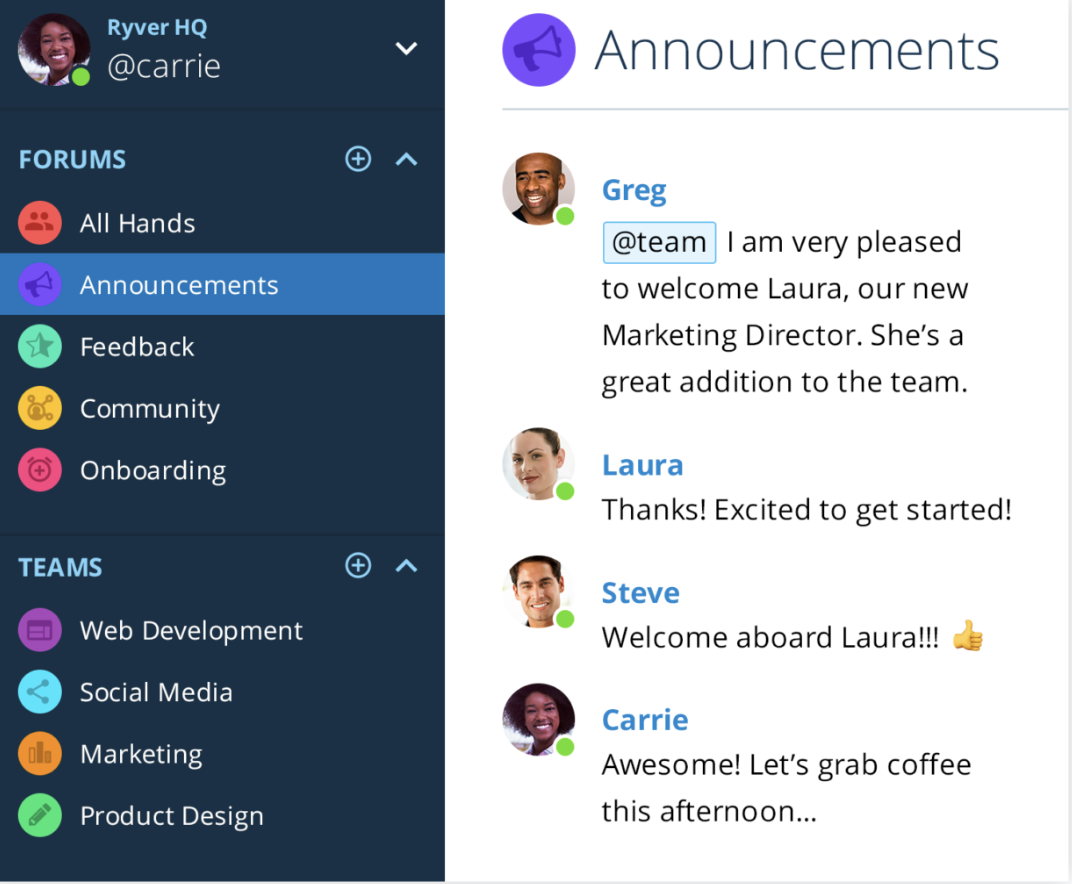
Task: Click the Onboarding alarm clock icon
Action: pyautogui.click(x=40, y=471)
